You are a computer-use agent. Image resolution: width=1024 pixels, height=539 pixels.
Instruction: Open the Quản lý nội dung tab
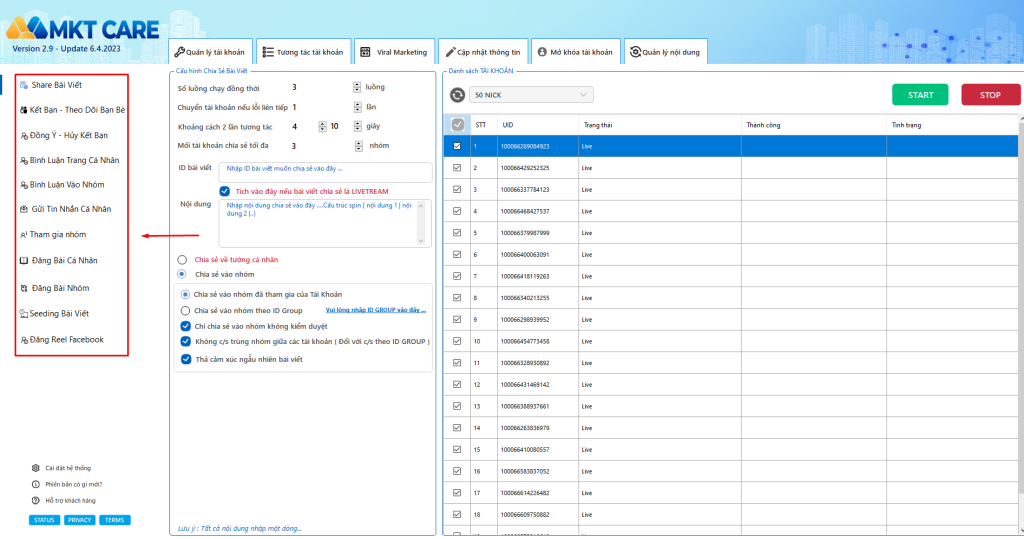tap(664, 52)
